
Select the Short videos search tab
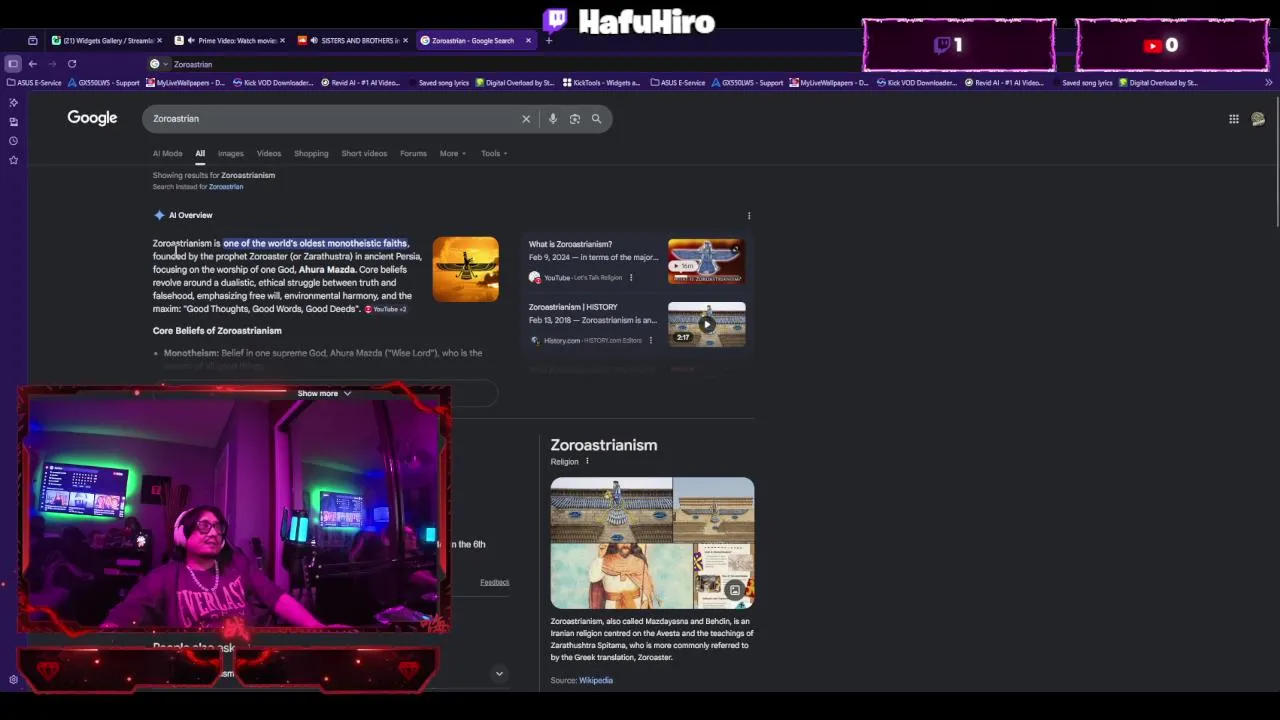tap(364, 153)
